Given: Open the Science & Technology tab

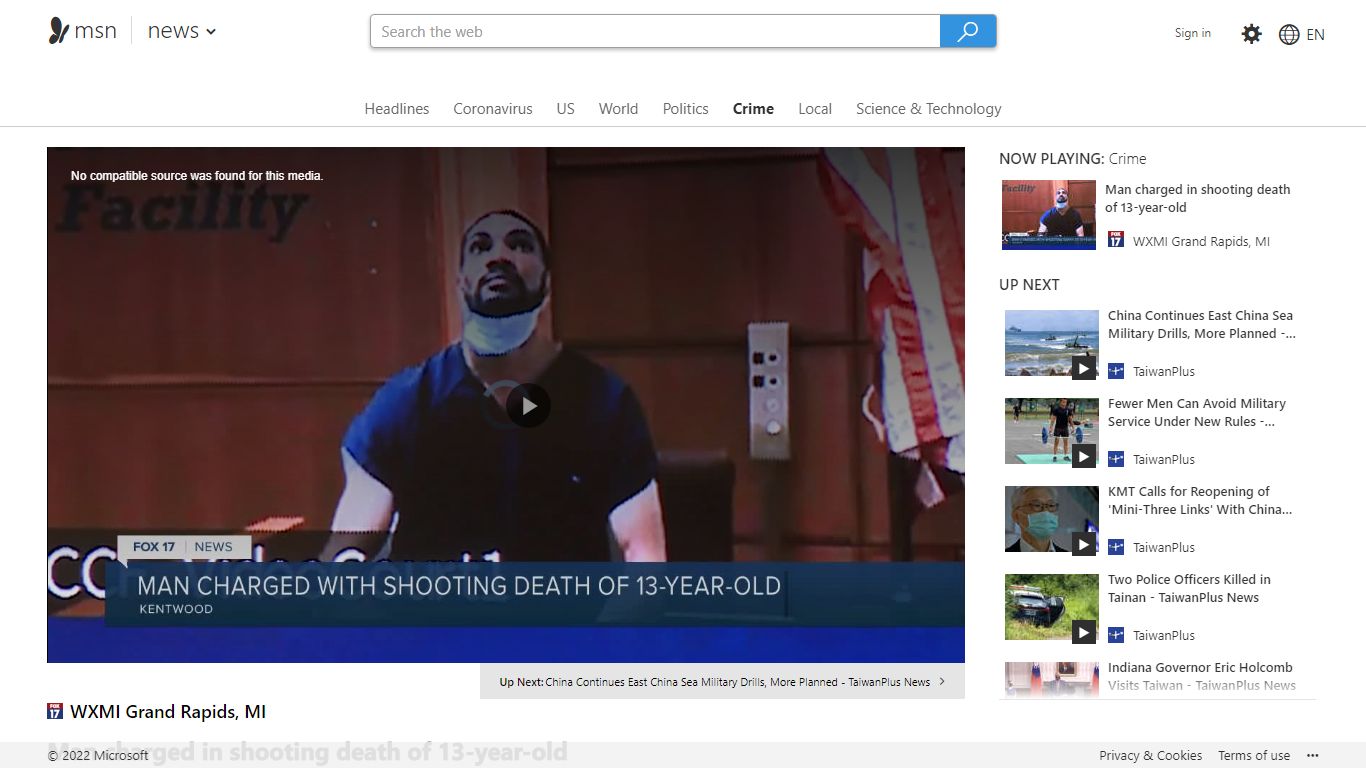Looking at the screenshot, I should (x=928, y=109).
